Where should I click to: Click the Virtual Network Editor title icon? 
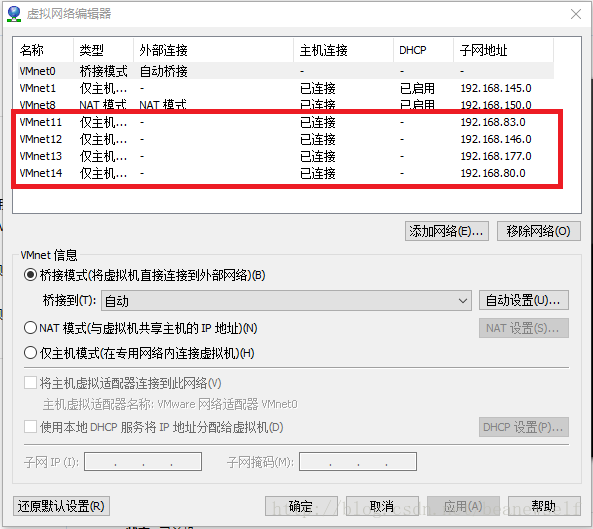click(x=14, y=14)
